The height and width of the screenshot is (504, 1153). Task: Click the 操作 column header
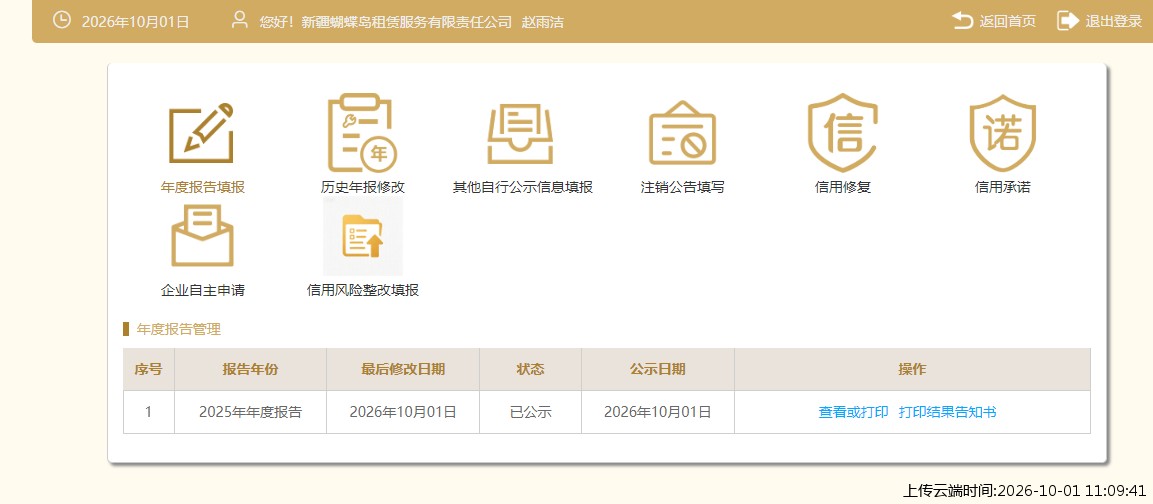[912, 369]
